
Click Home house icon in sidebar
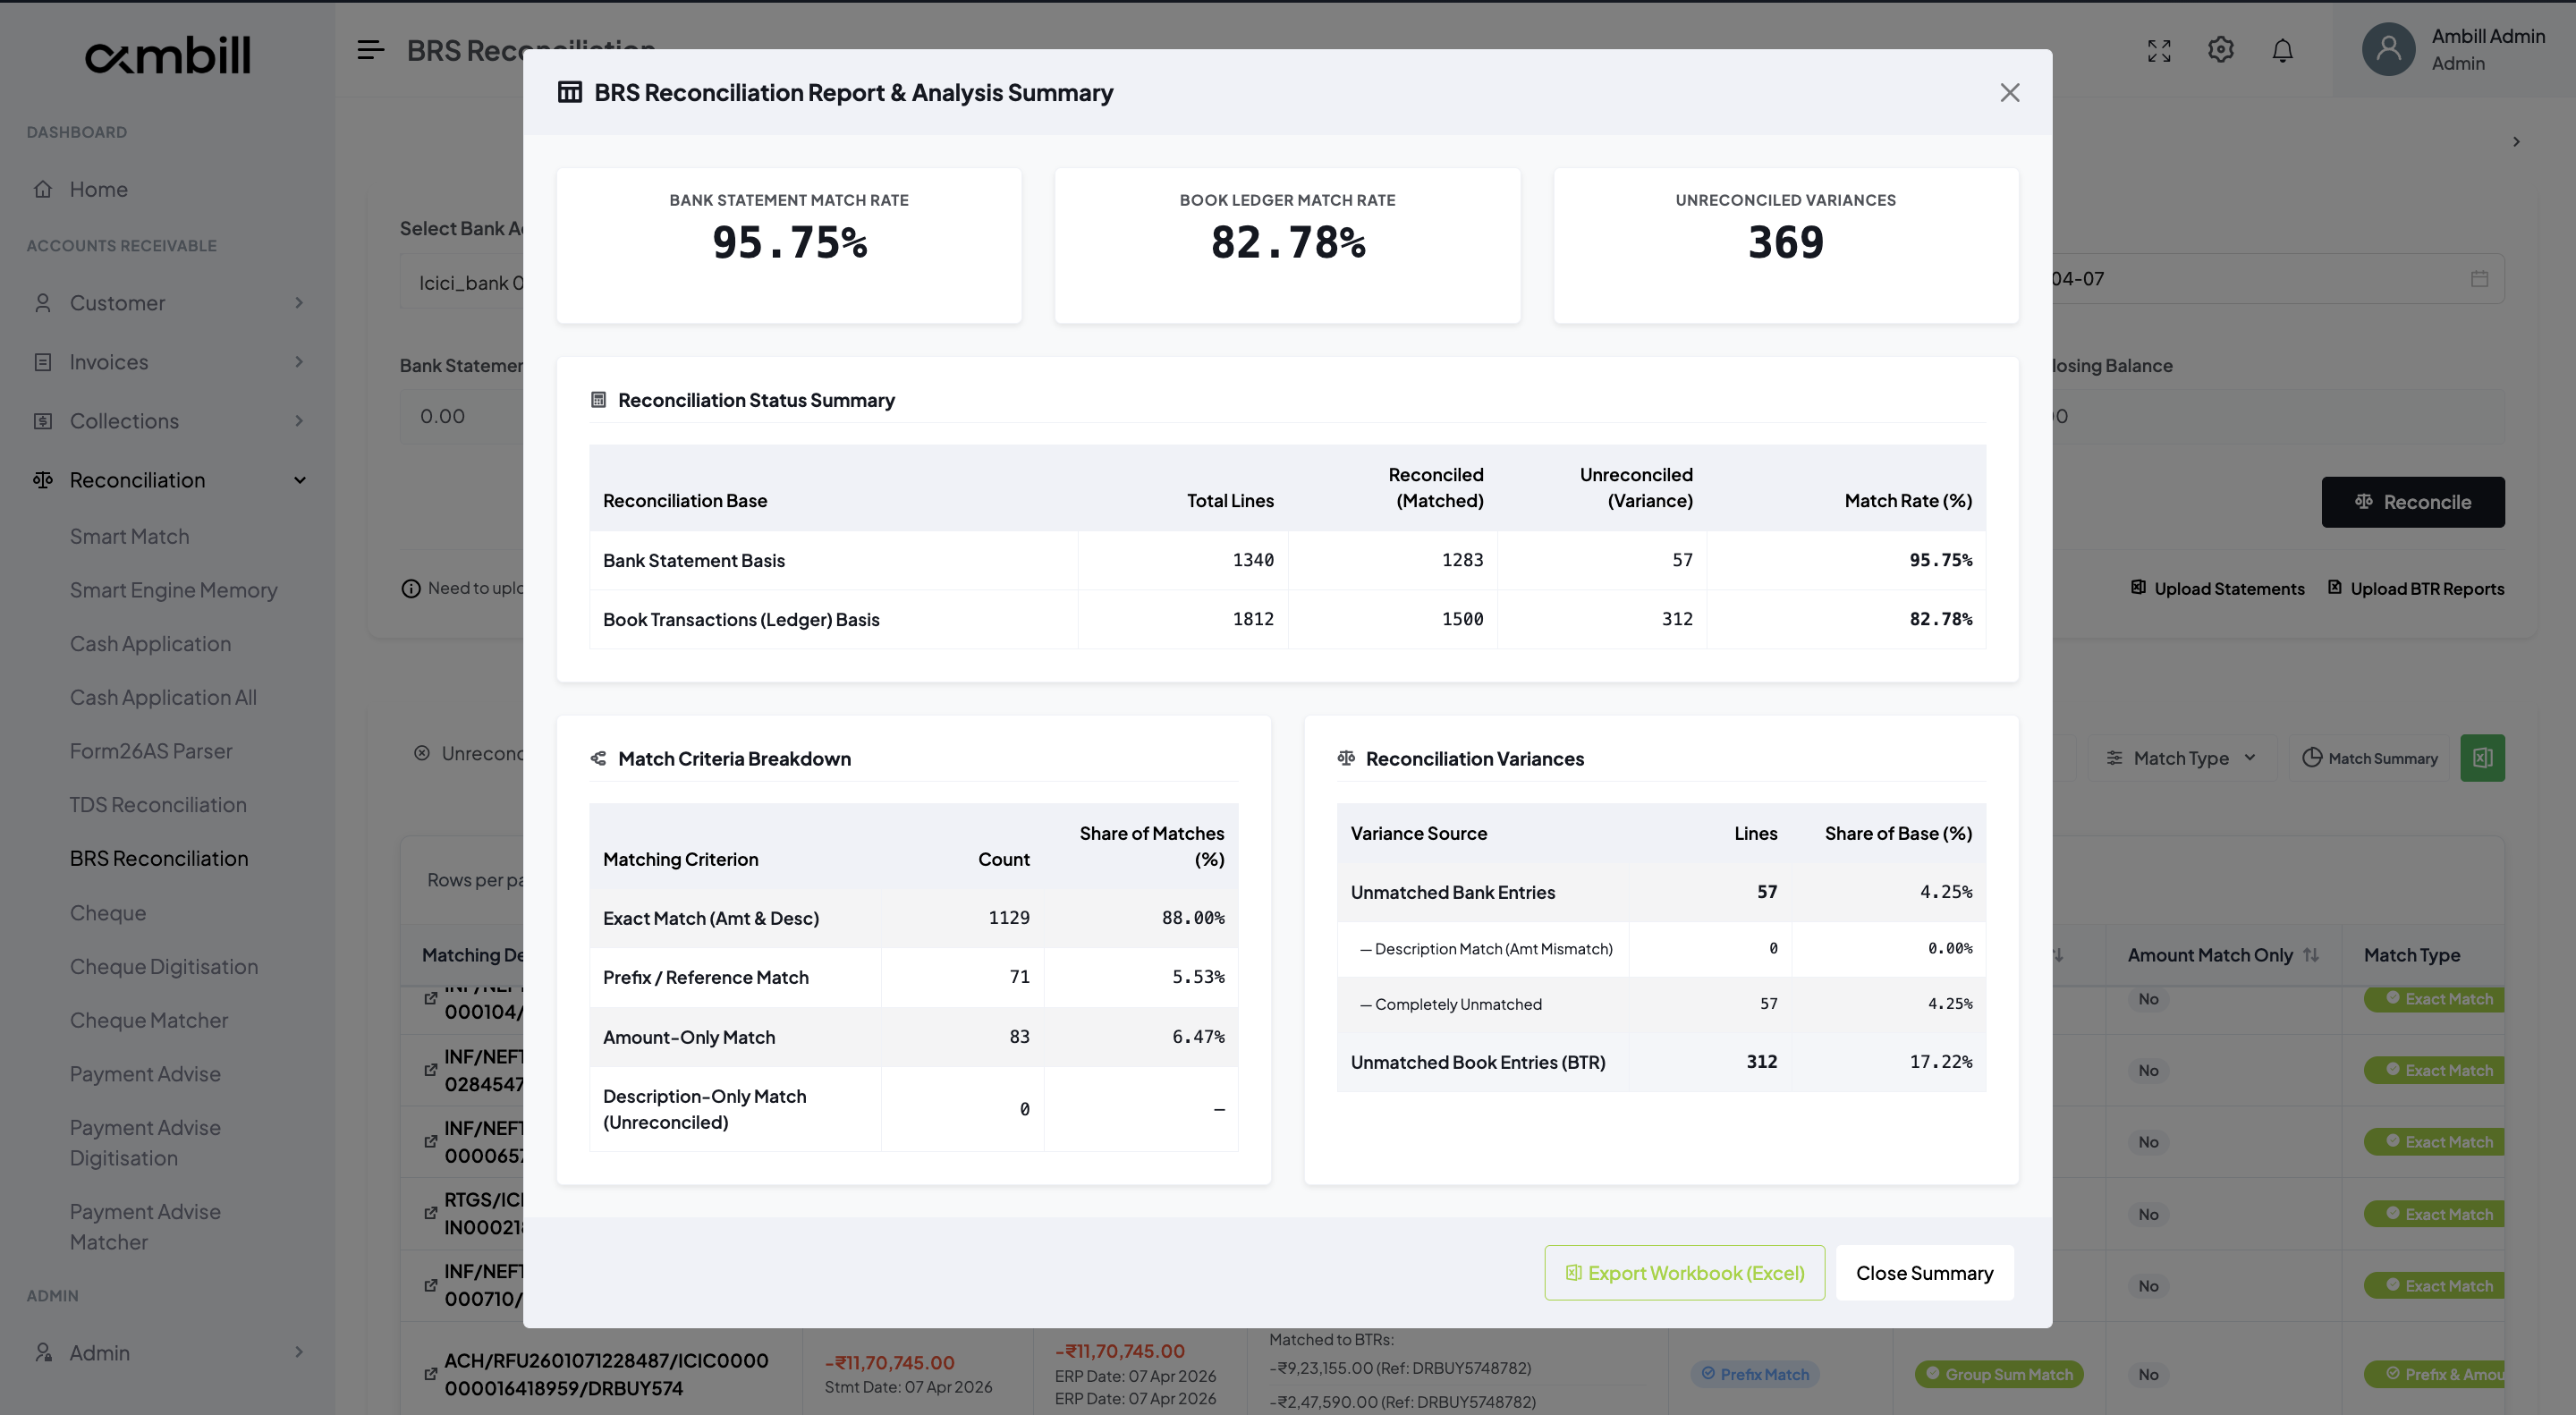(x=42, y=189)
